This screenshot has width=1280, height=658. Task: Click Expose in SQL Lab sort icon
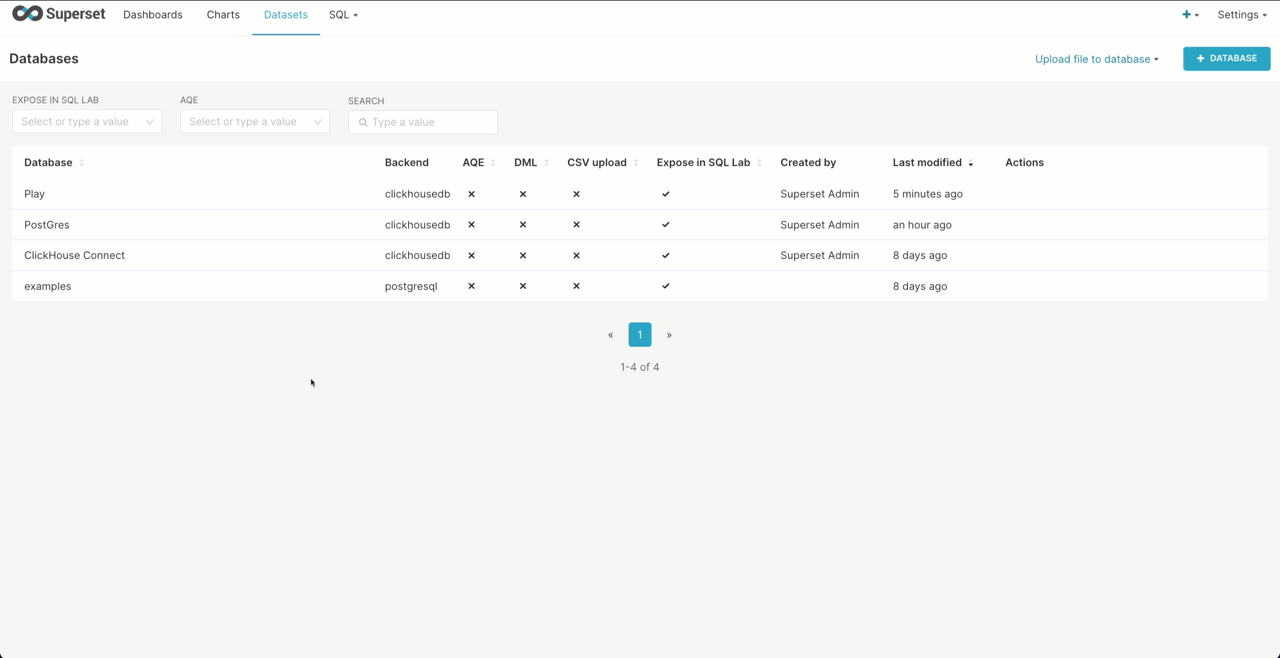[x=760, y=163]
